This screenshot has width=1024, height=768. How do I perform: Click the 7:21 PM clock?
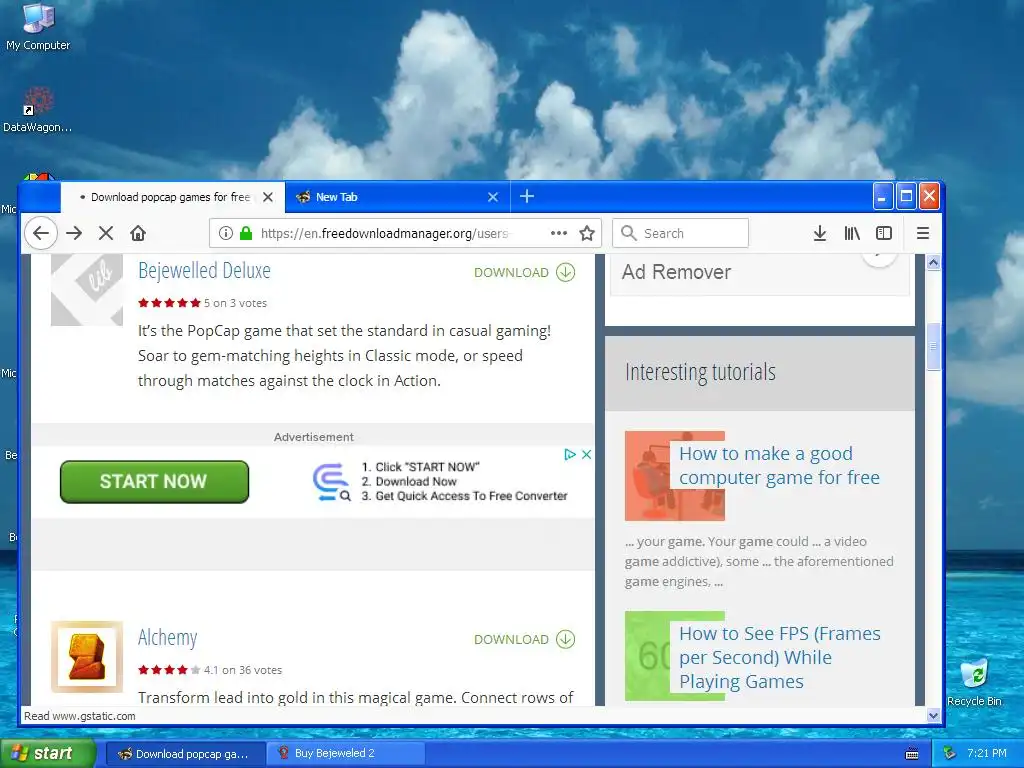pyautogui.click(x=987, y=754)
